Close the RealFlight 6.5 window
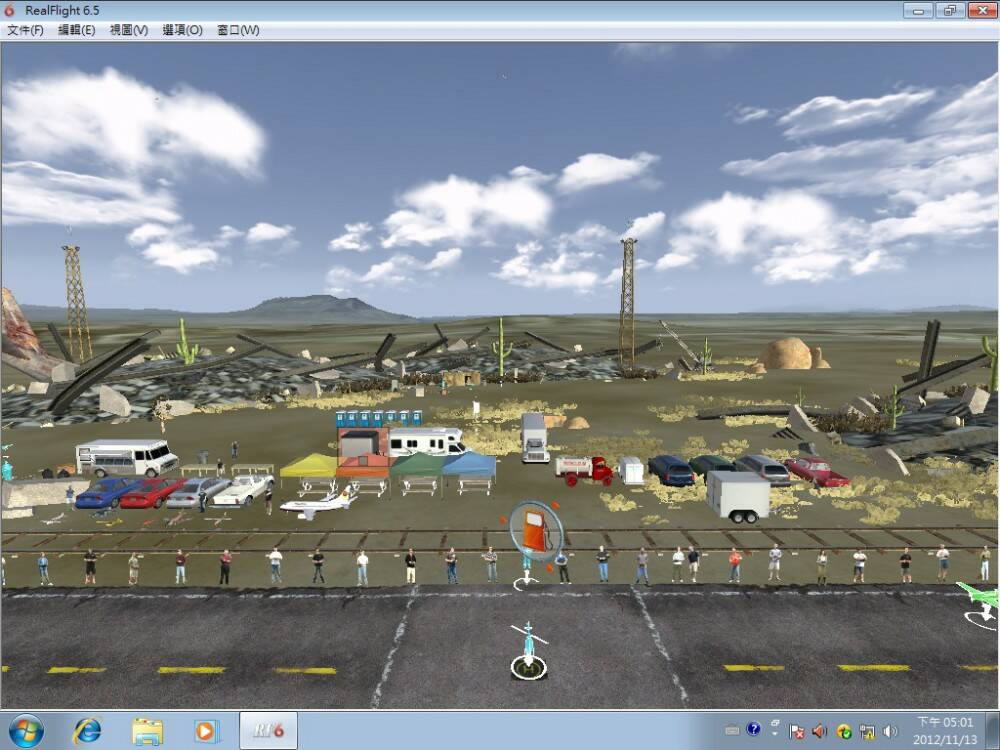The height and width of the screenshot is (750, 1000). (982, 10)
